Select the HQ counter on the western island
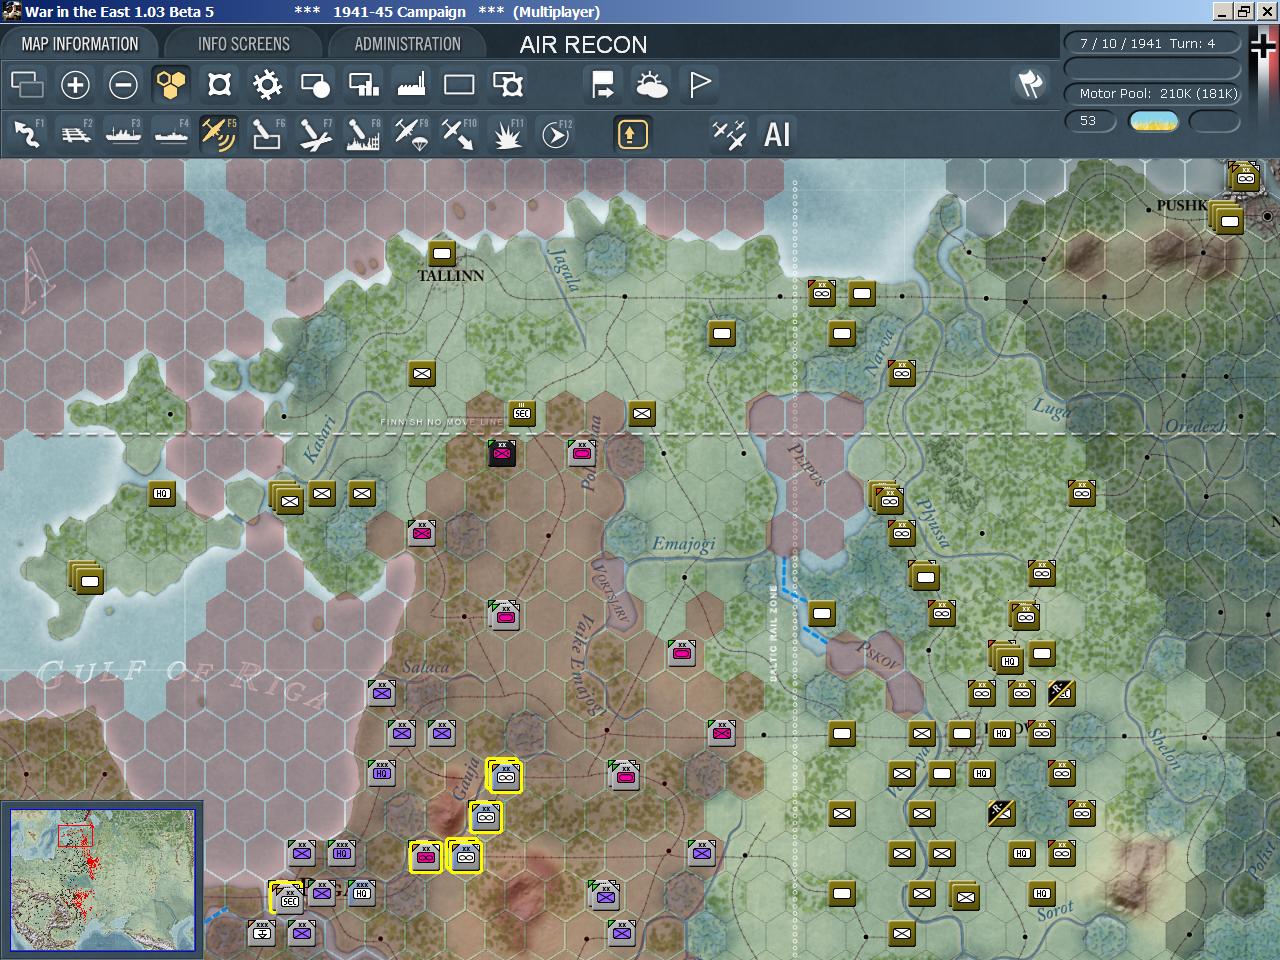This screenshot has width=1280, height=960. click(162, 493)
